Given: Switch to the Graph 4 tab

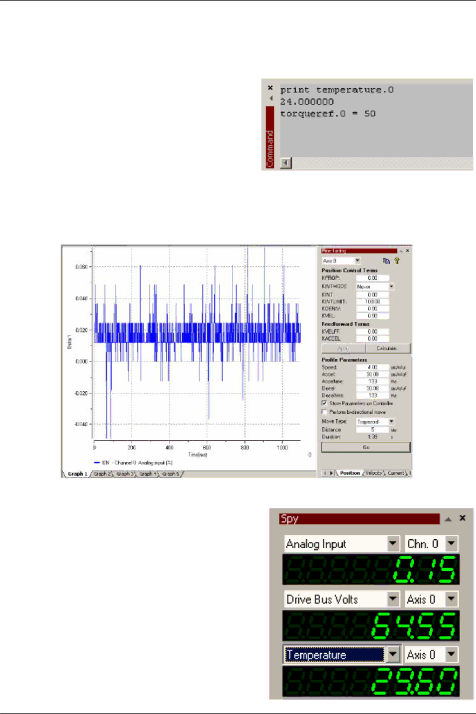Looking at the screenshot, I should pyautogui.click(x=148, y=474).
